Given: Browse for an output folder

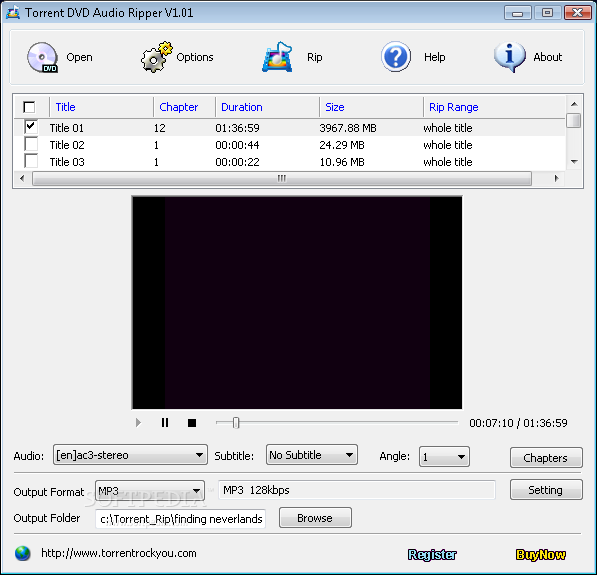Looking at the screenshot, I should 315,518.
